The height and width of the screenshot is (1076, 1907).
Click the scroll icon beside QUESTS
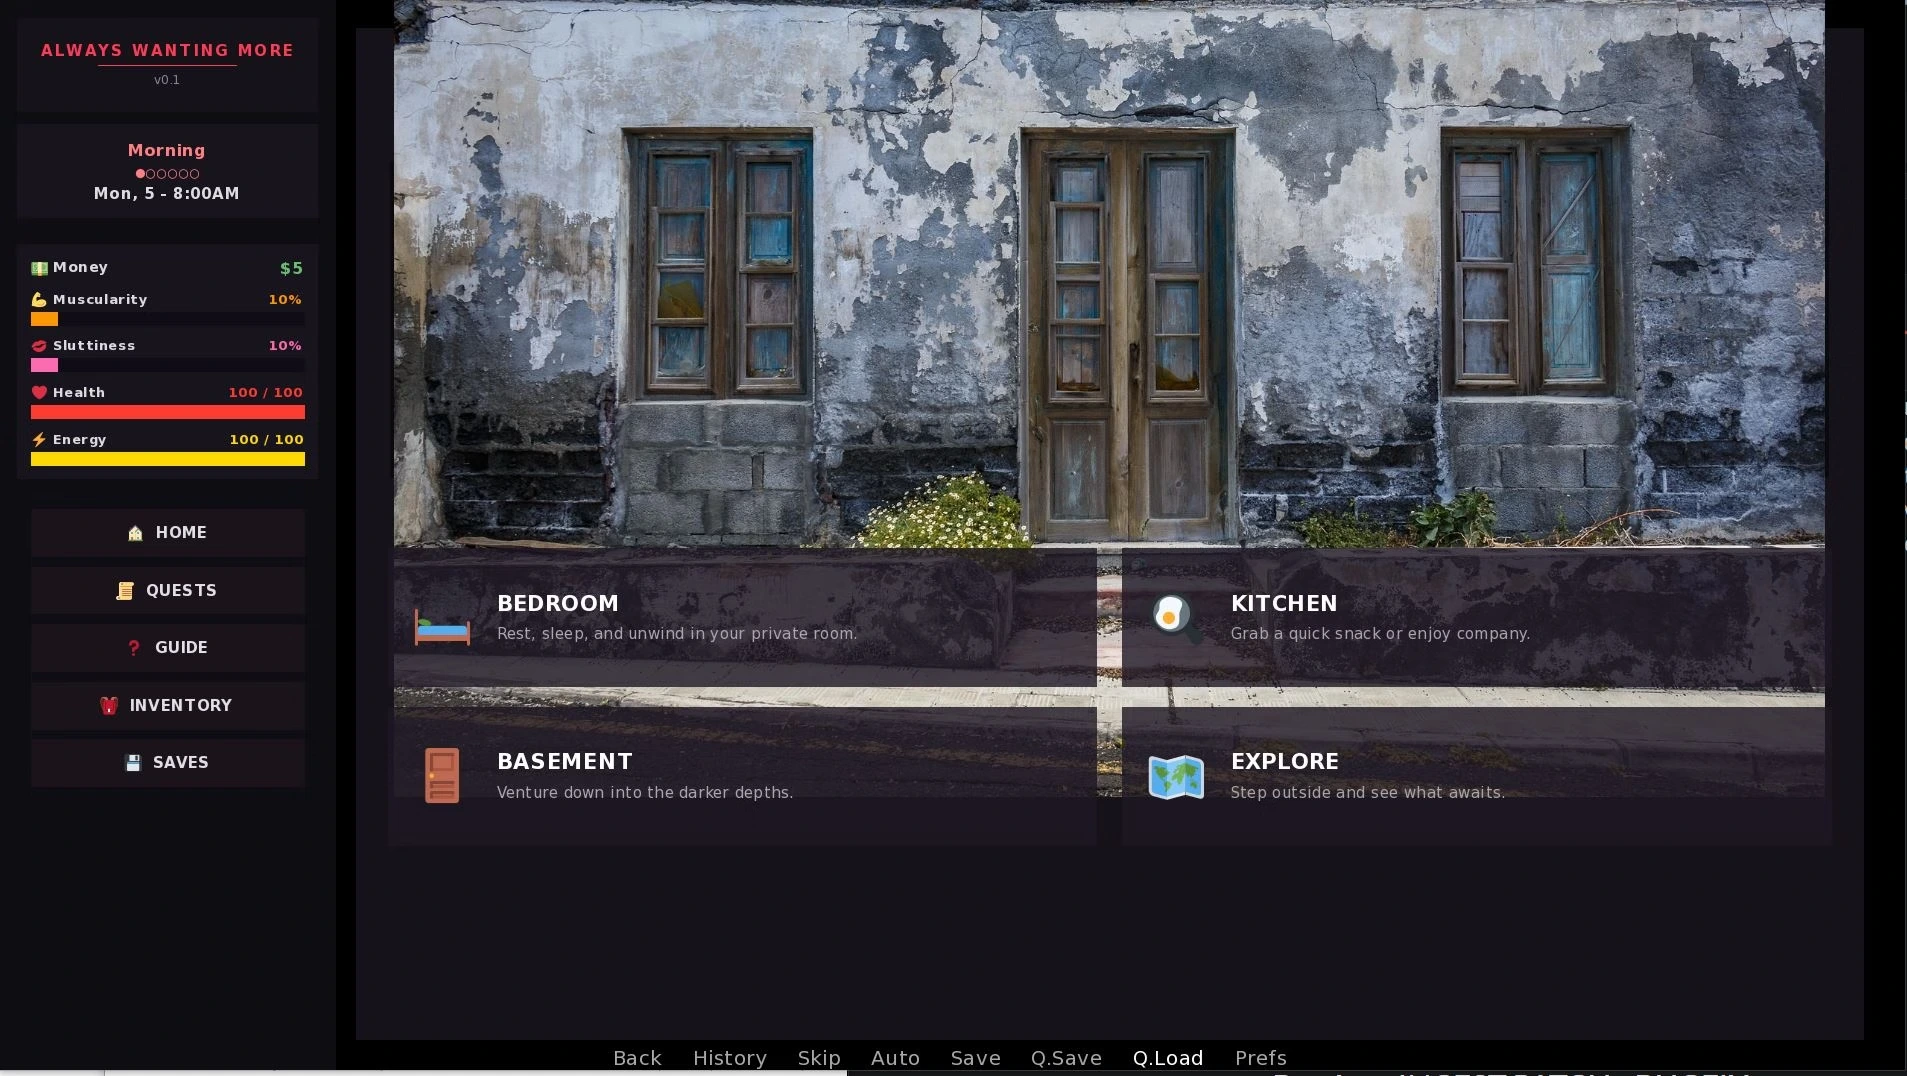coord(125,591)
